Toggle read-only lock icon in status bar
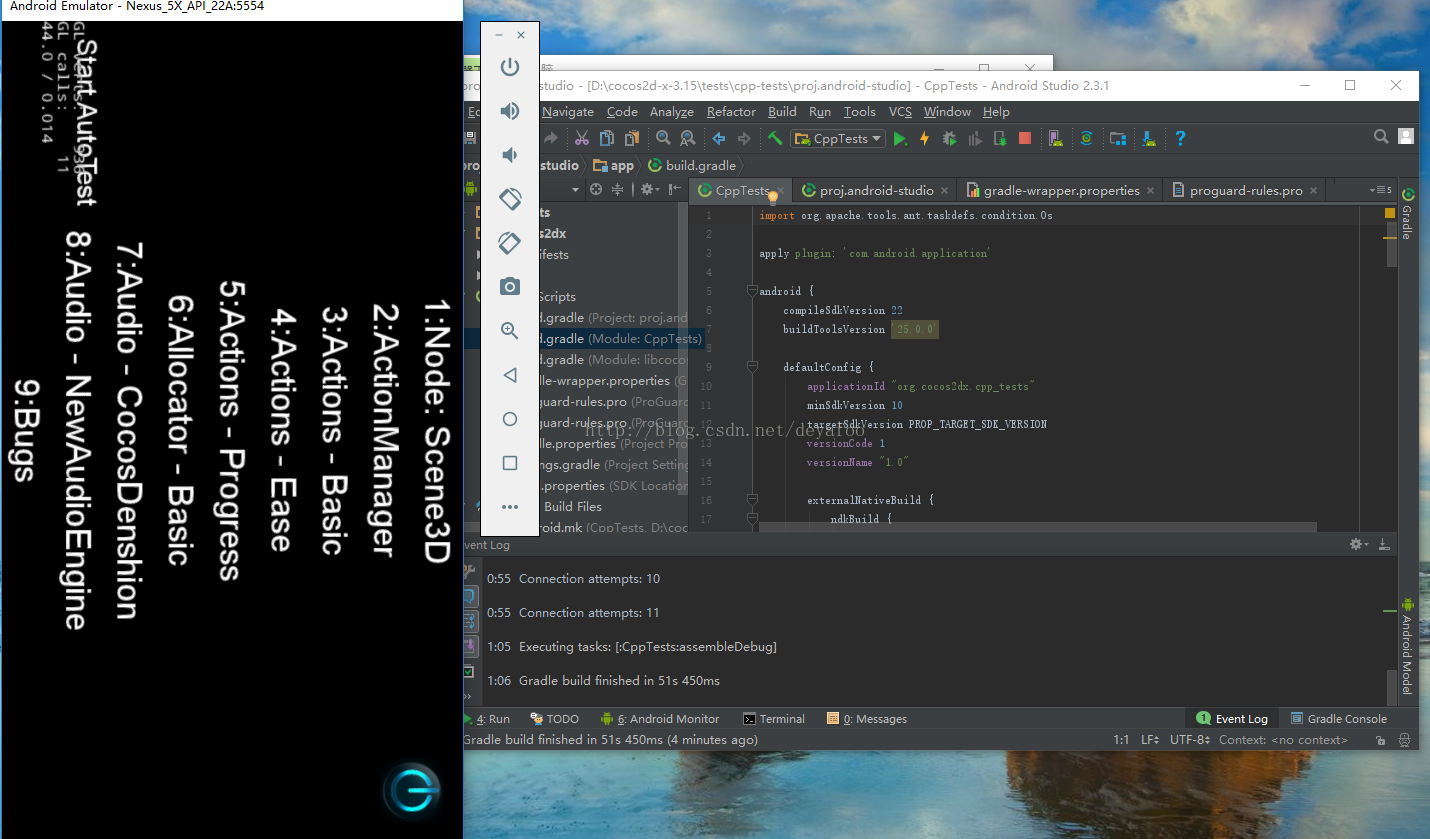This screenshot has height=839, width=1430. [x=1380, y=741]
